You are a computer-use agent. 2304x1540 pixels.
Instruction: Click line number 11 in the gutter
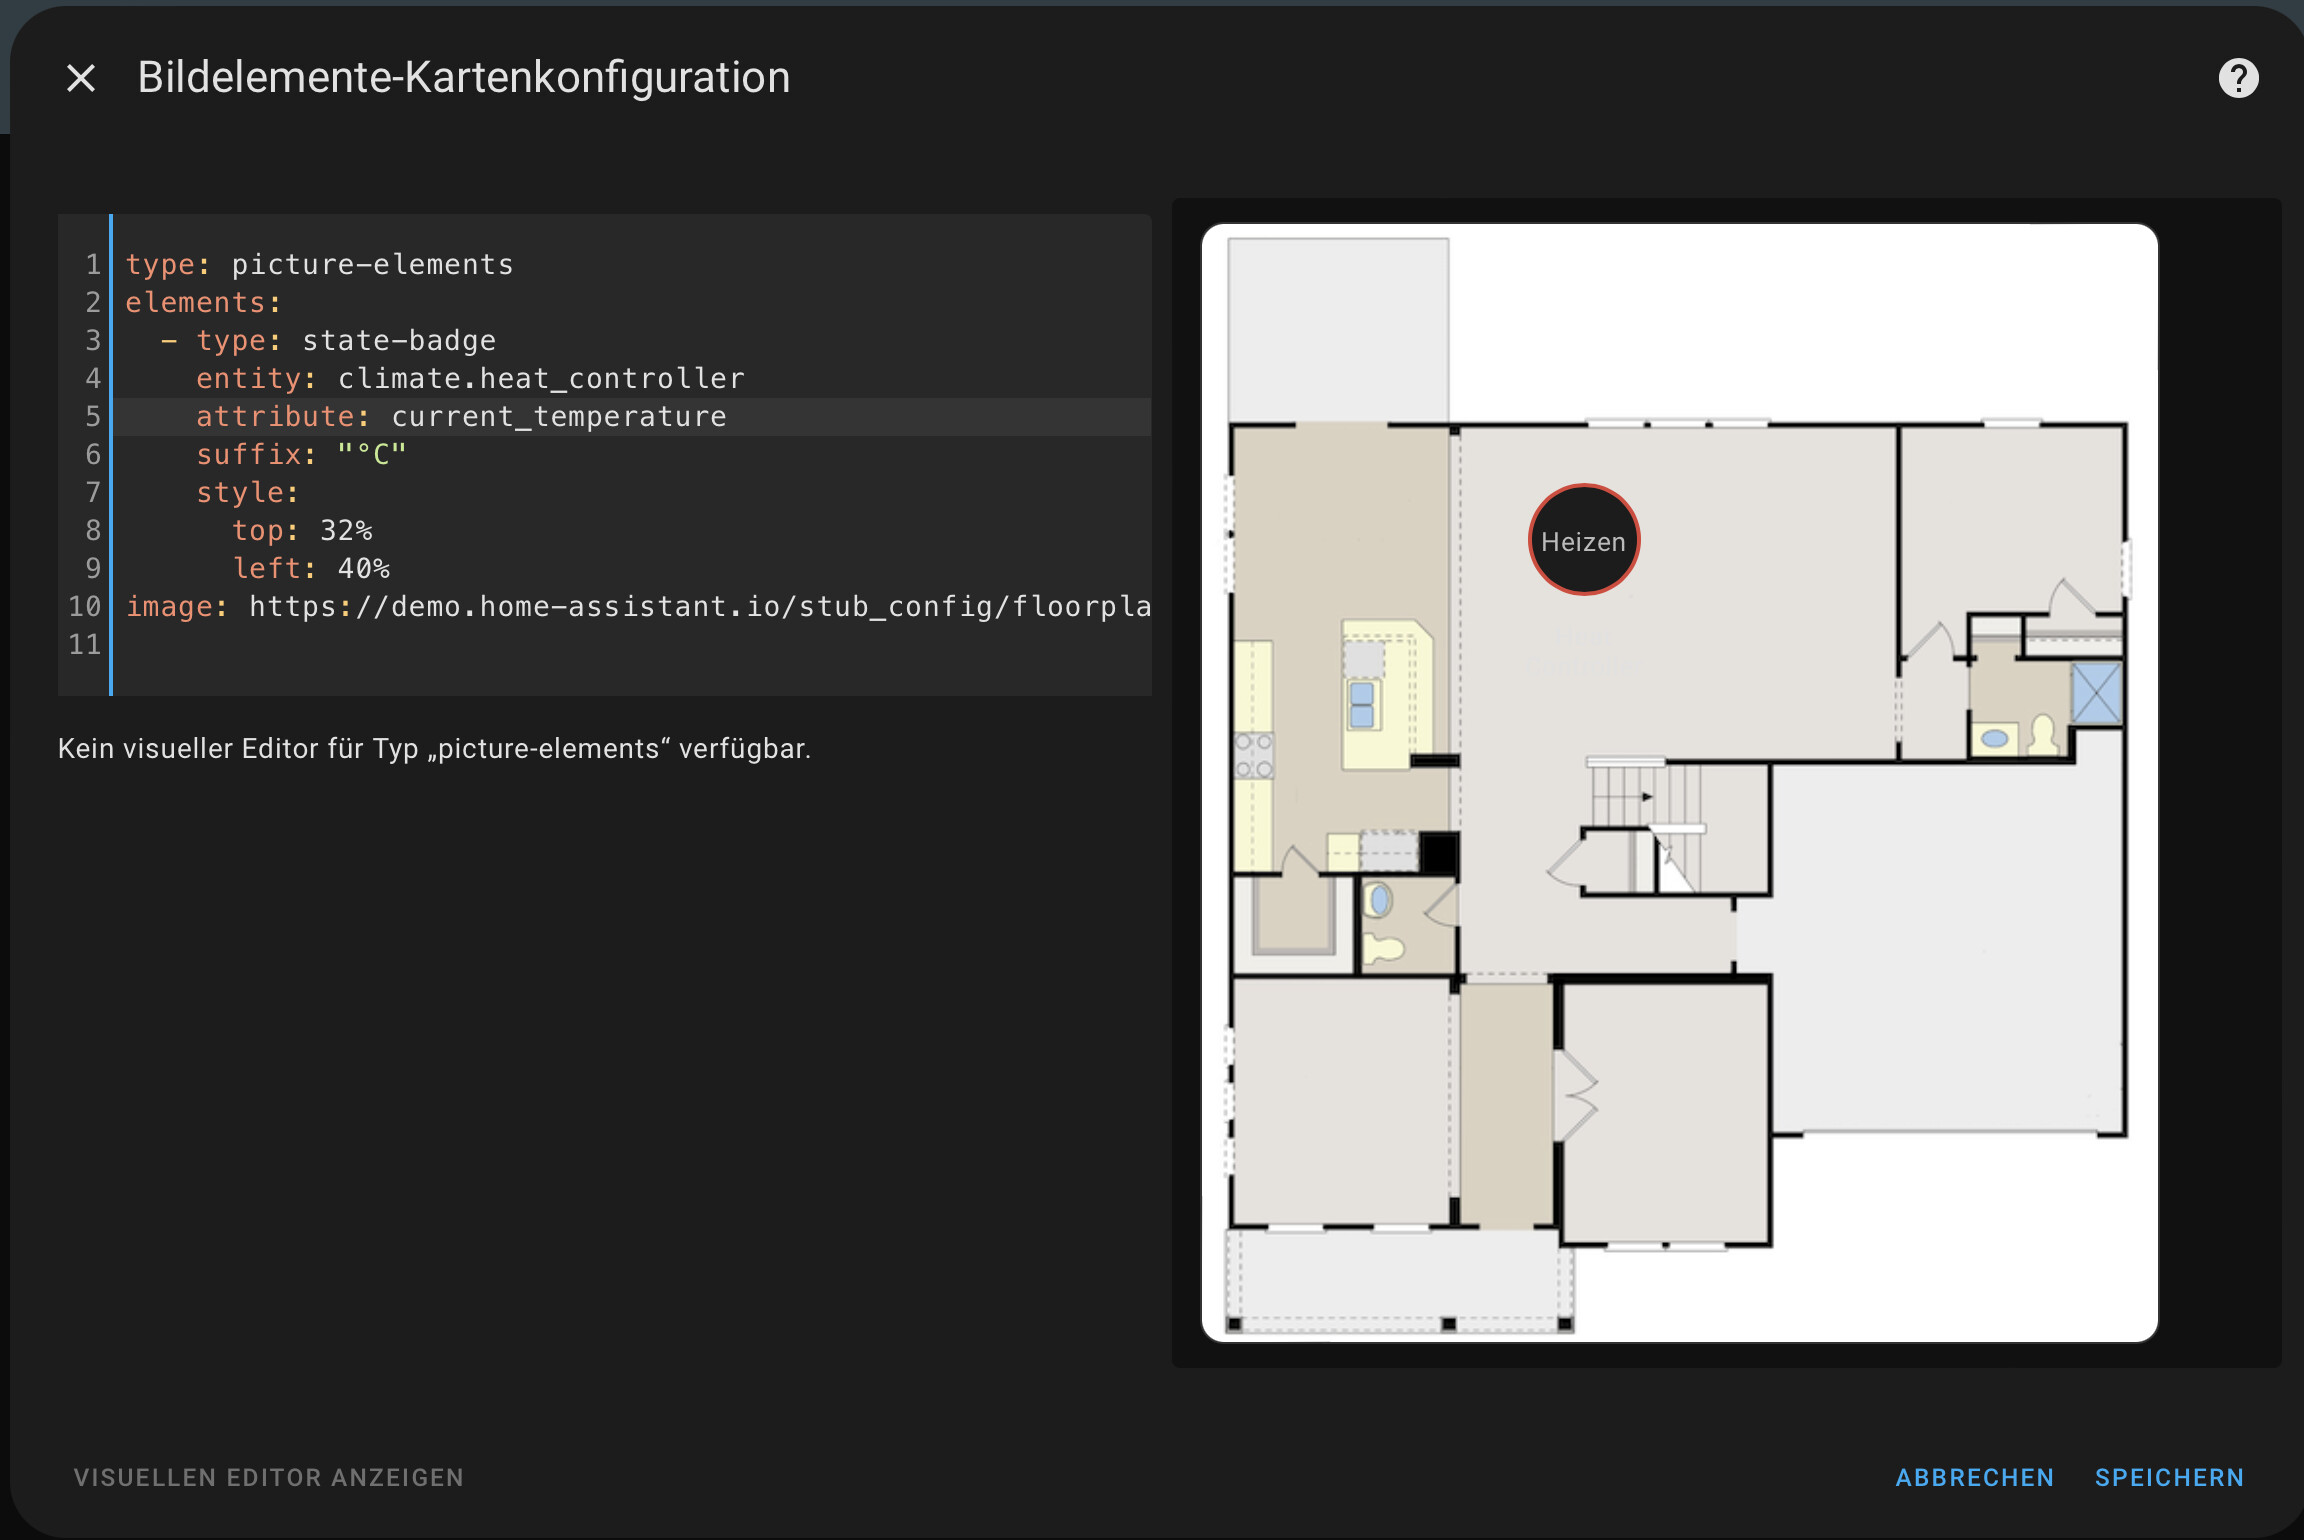point(85,644)
